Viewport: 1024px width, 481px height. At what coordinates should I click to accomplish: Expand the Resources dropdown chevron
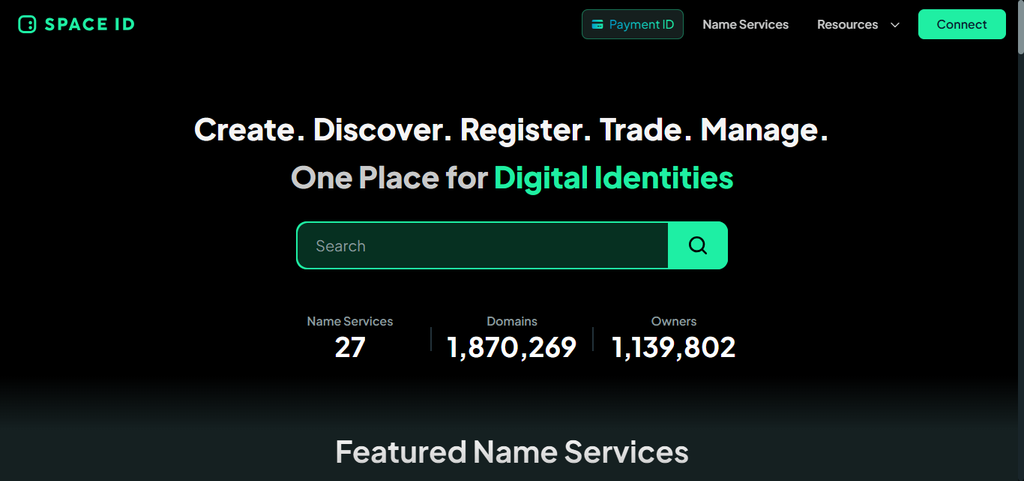point(895,25)
